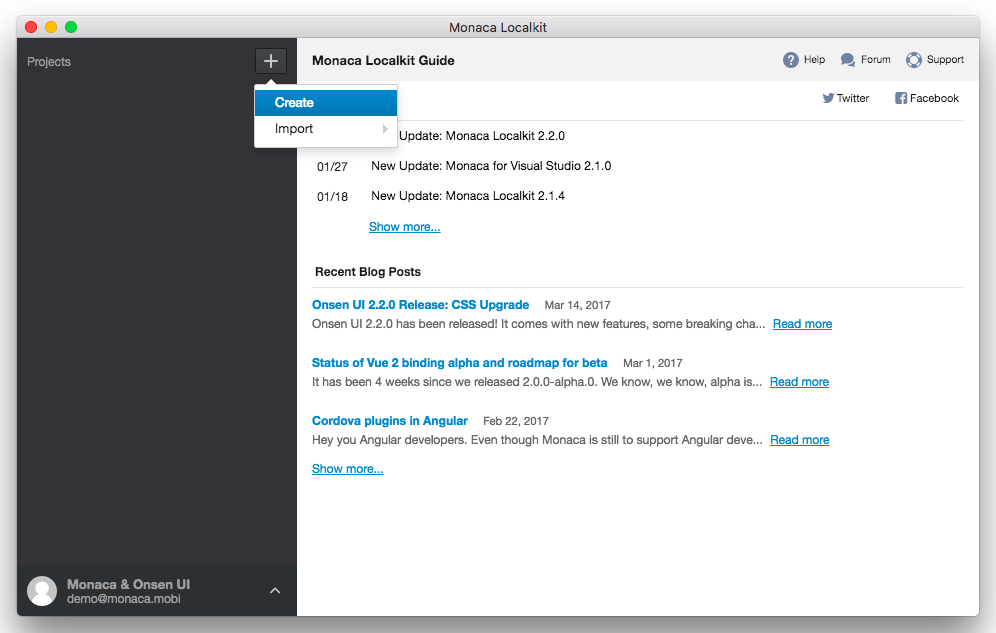Viewport: 996px width, 633px height.
Task: Click the Monaca for Visual Studio 2.1.0 update
Action: tap(491, 166)
